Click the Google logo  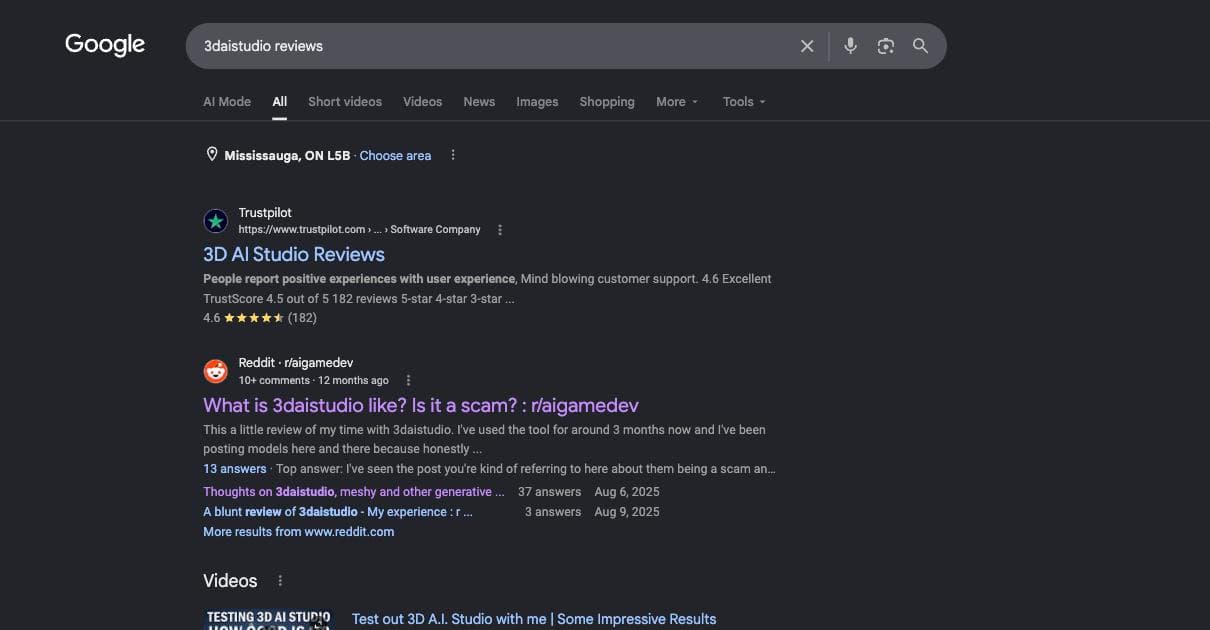(x=105, y=45)
